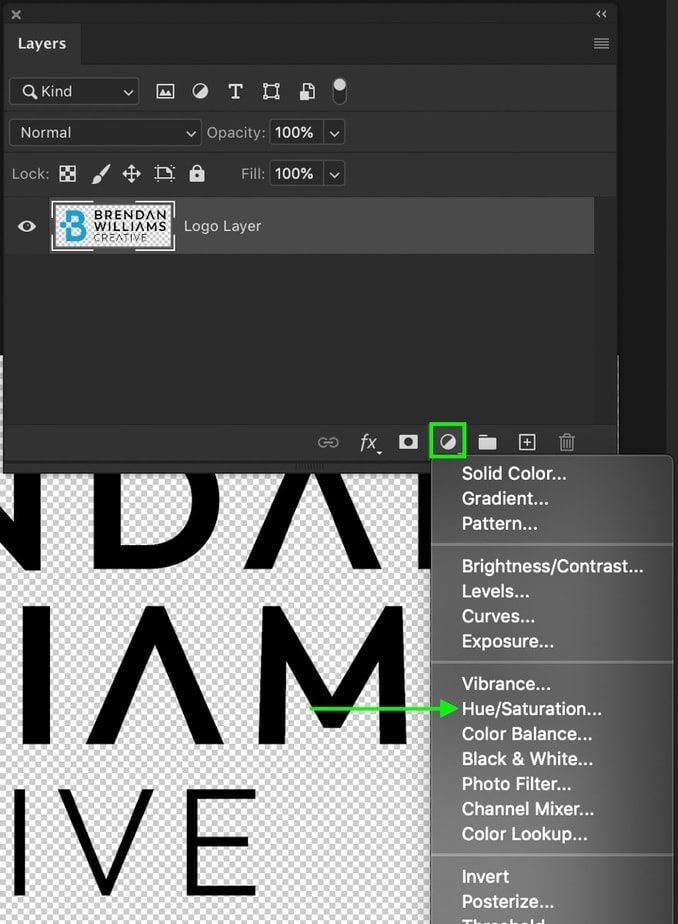The width and height of the screenshot is (678, 924).
Task: Open the Normal blend mode dropdown
Action: pos(105,133)
